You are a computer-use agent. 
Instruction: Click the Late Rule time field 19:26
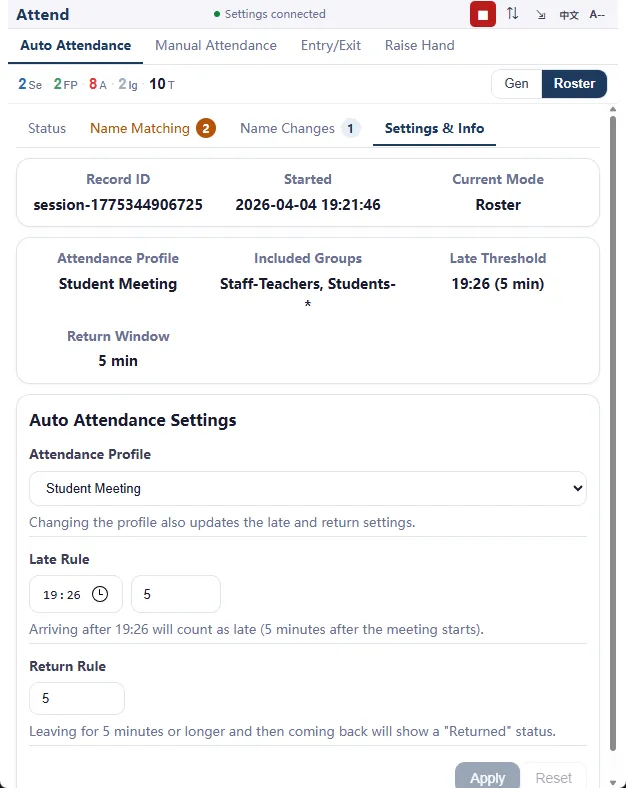point(76,594)
